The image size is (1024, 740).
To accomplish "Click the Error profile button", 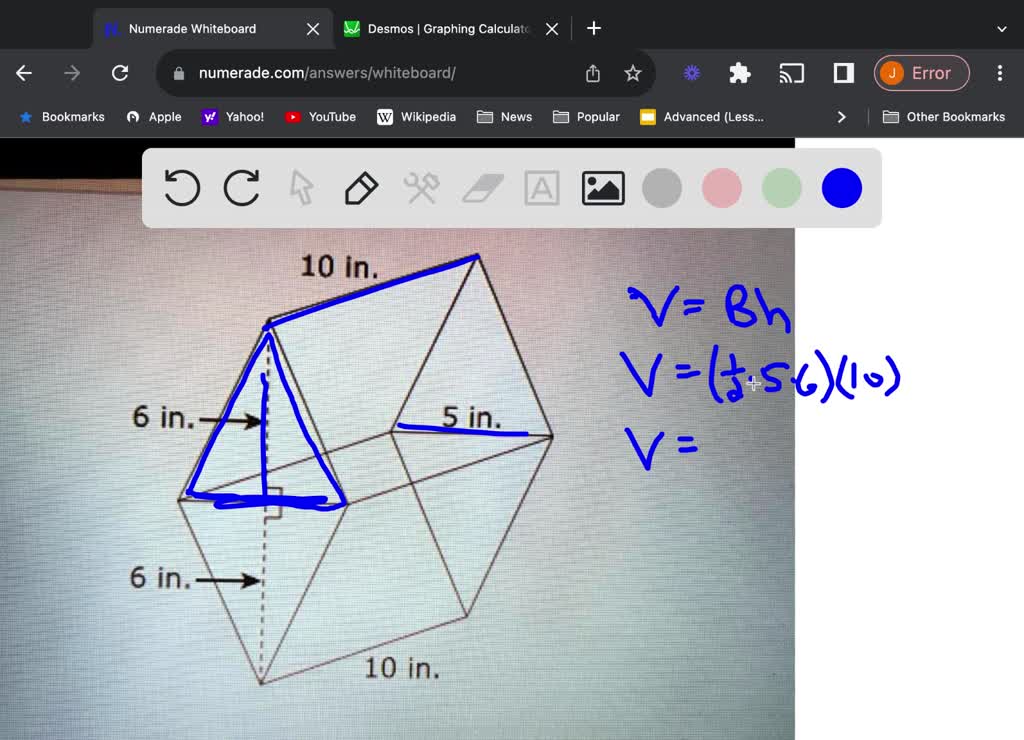I will click(x=921, y=73).
